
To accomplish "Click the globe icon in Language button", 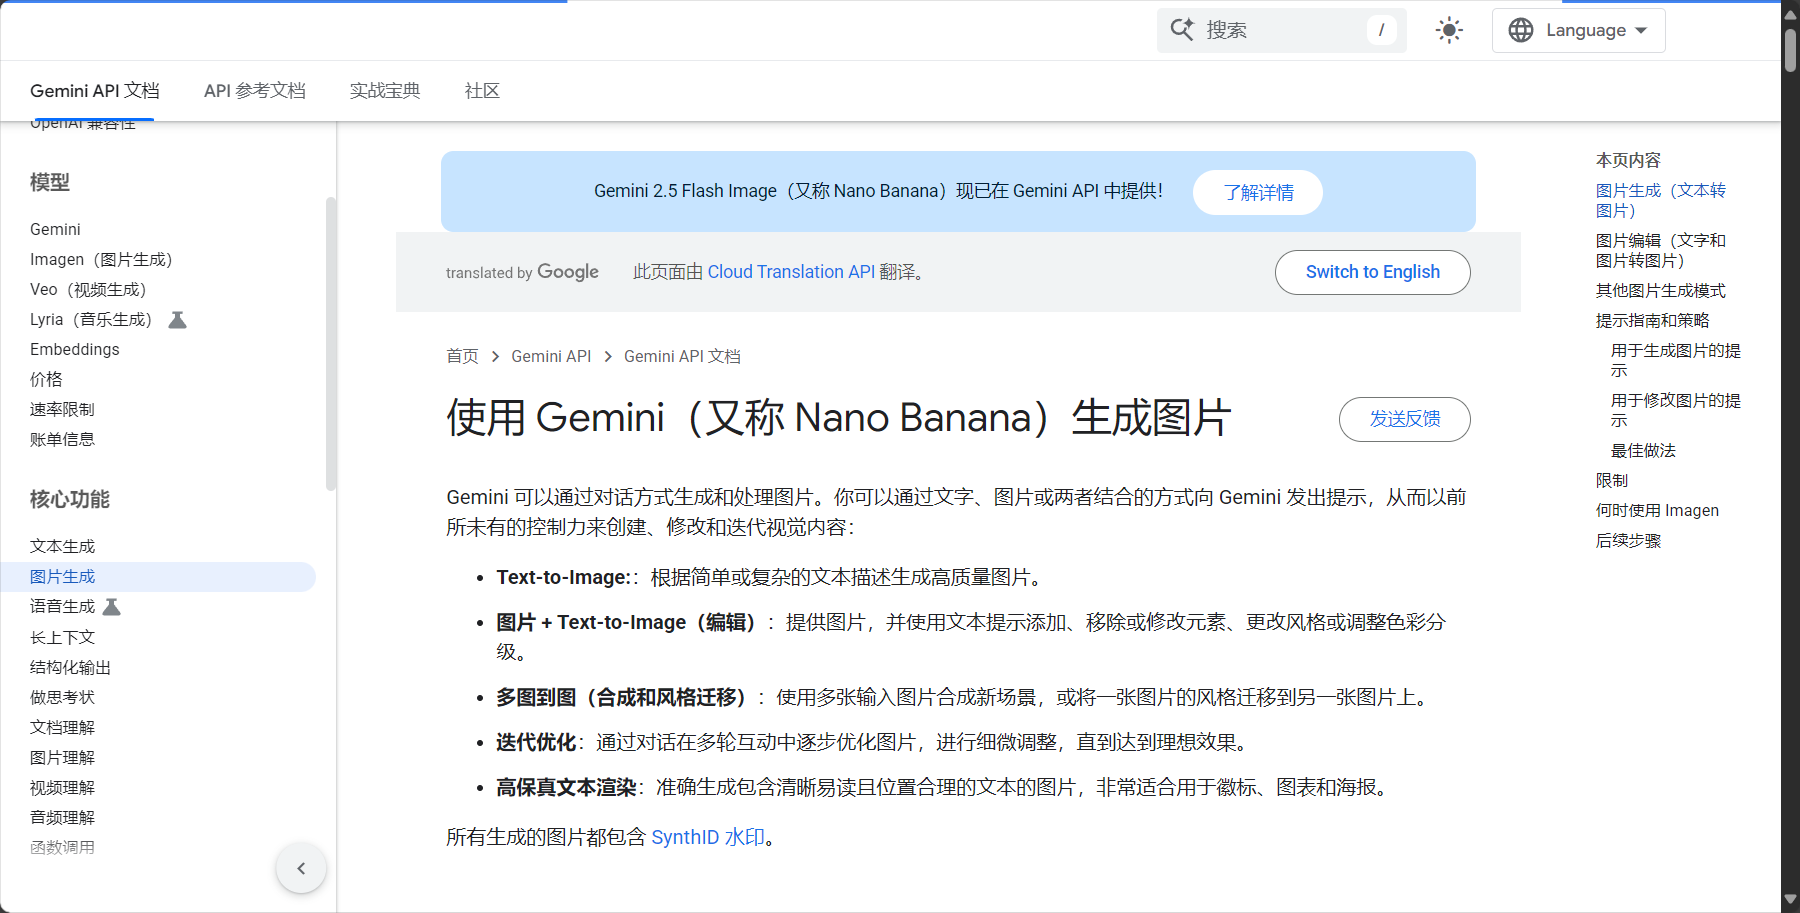I will 1521,30.
